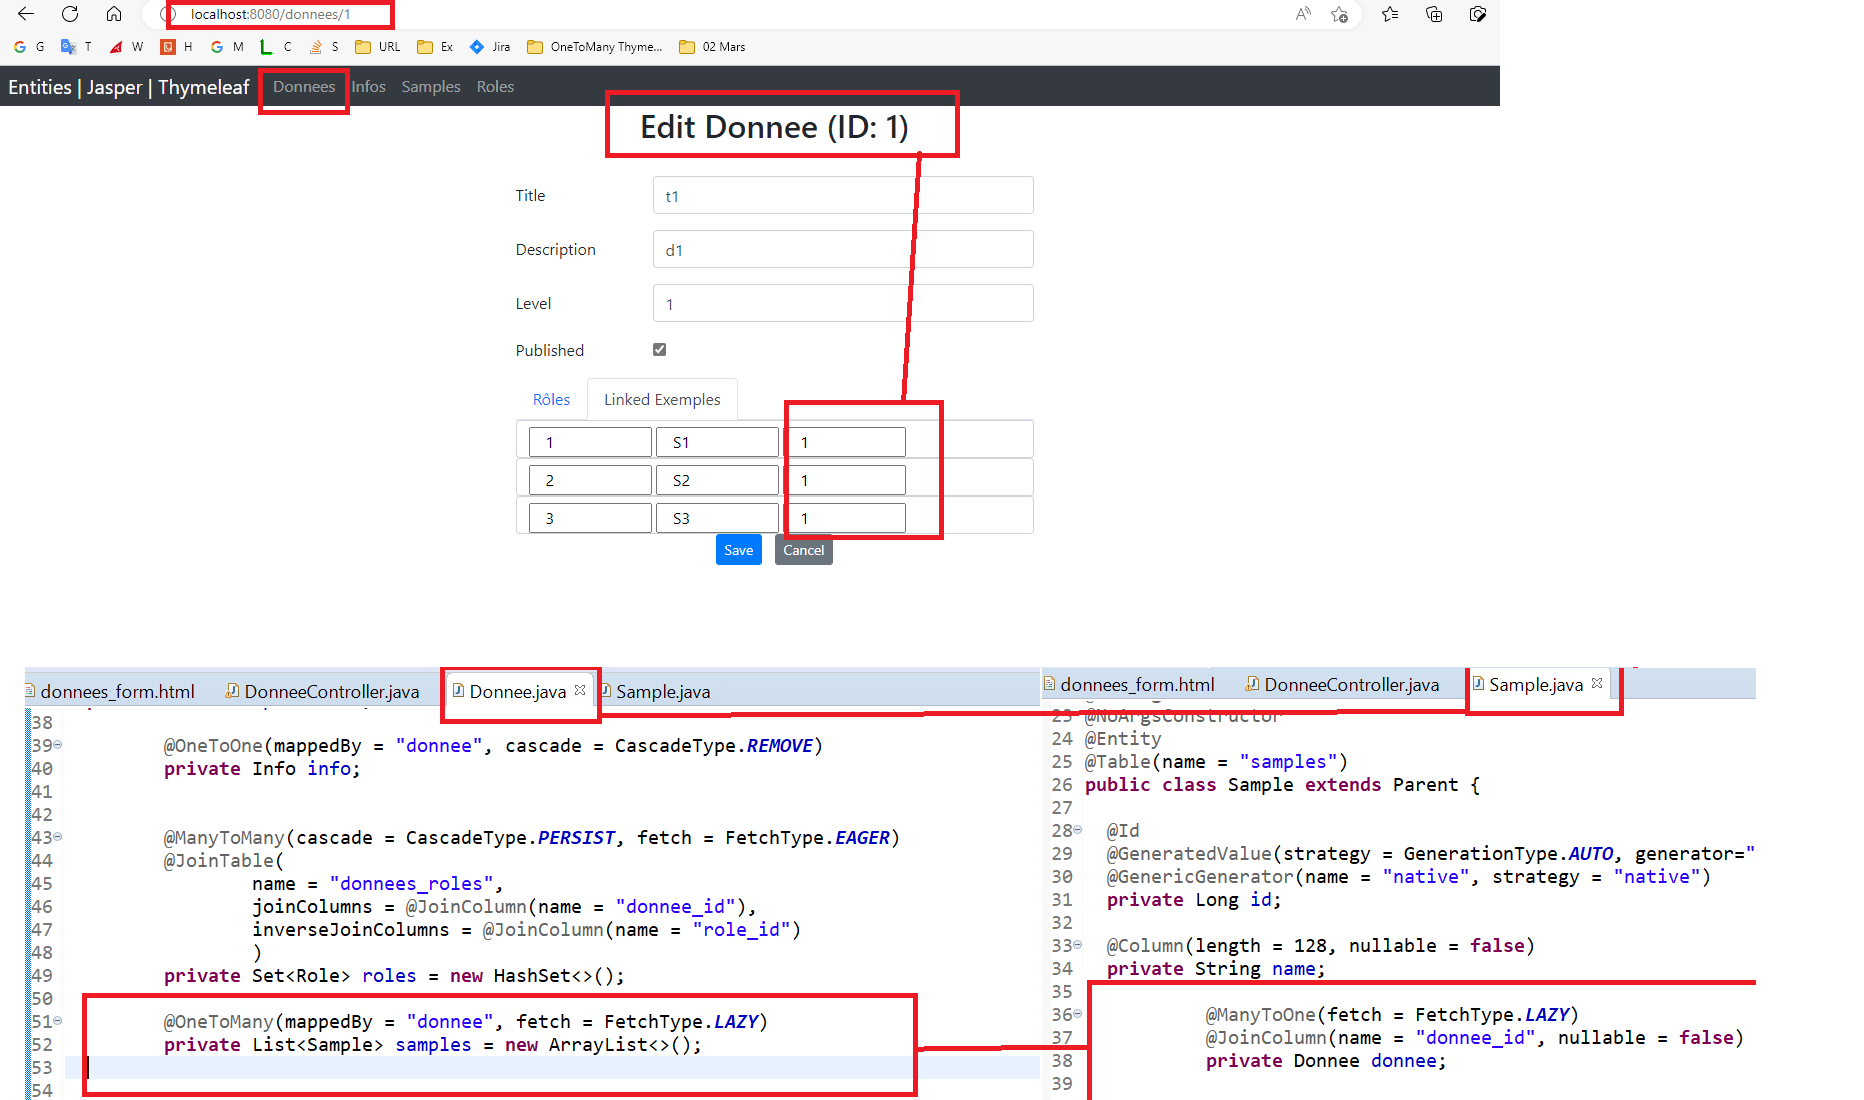Open the Samples navbar link
Viewport: 1864px width, 1100px height.
(x=431, y=87)
